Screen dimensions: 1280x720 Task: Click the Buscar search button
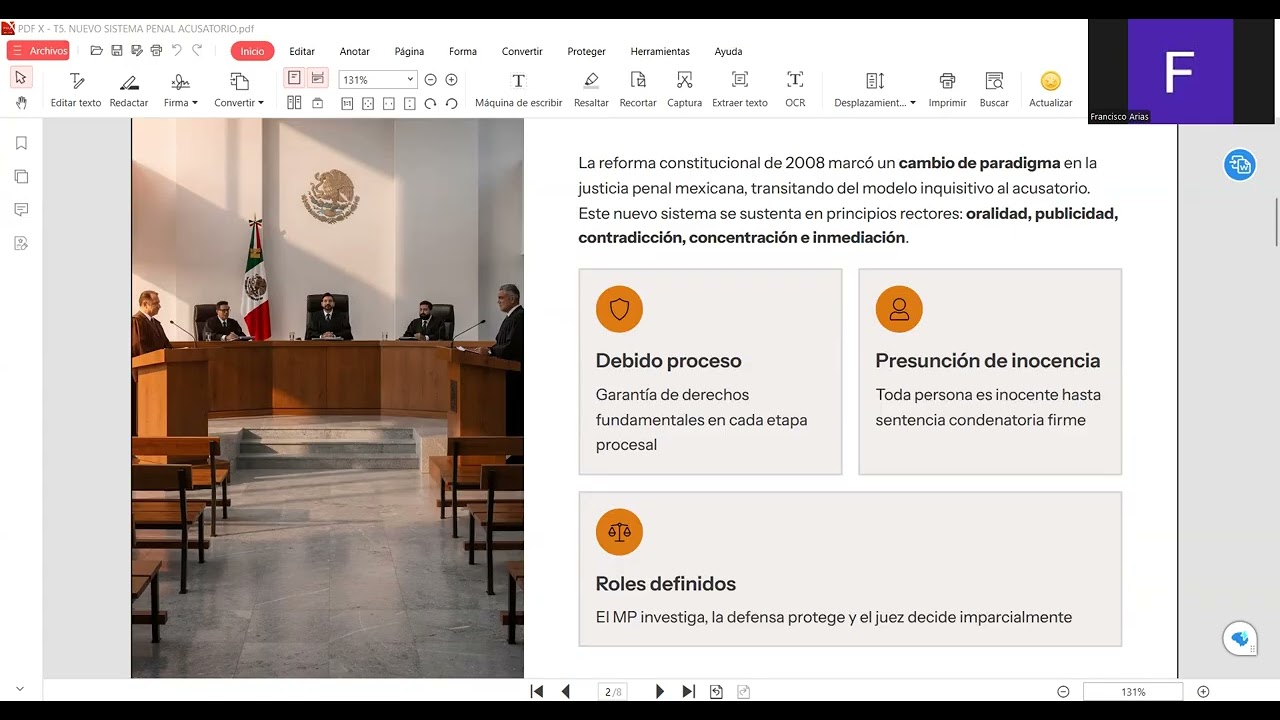pos(994,90)
